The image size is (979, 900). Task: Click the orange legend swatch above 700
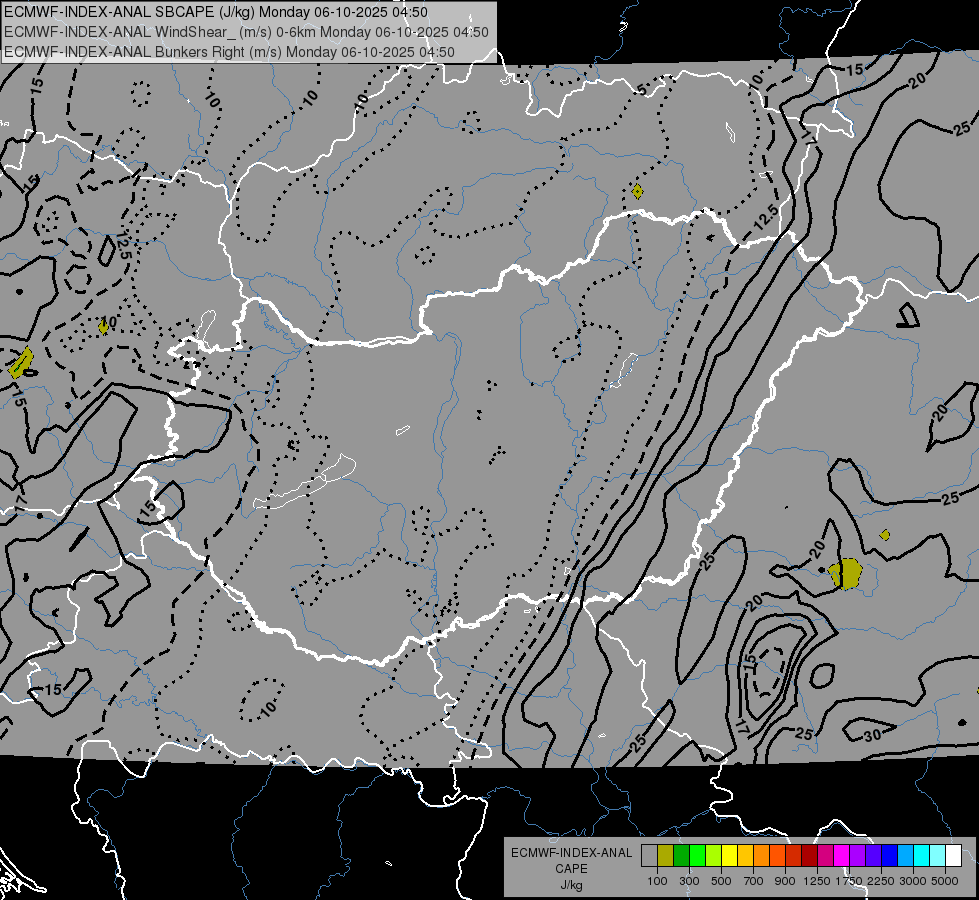click(x=762, y=856)
